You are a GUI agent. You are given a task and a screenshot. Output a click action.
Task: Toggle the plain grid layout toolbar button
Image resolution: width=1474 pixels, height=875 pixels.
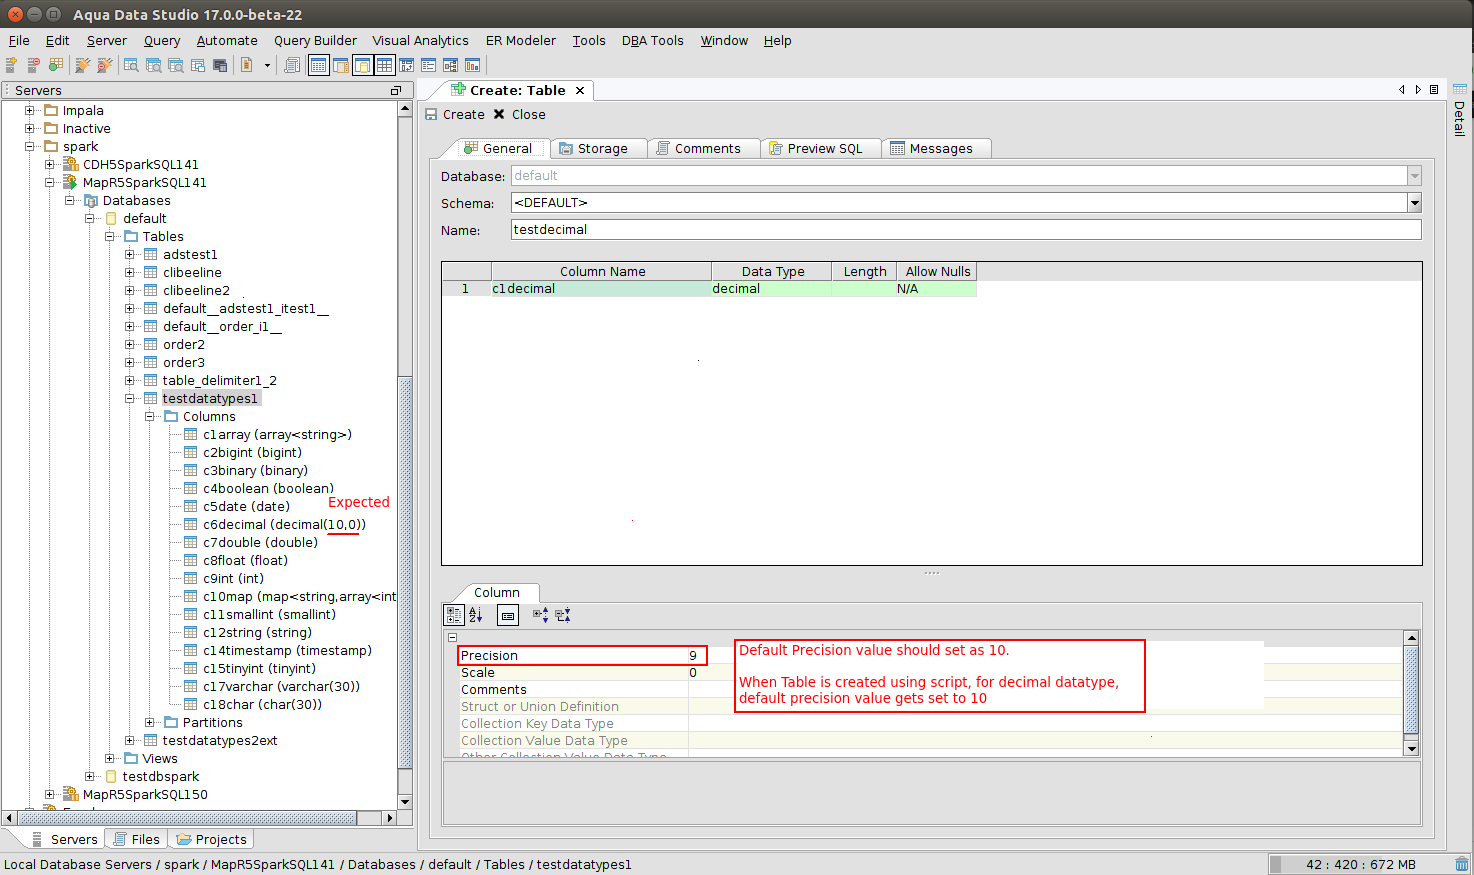[384, 65]
